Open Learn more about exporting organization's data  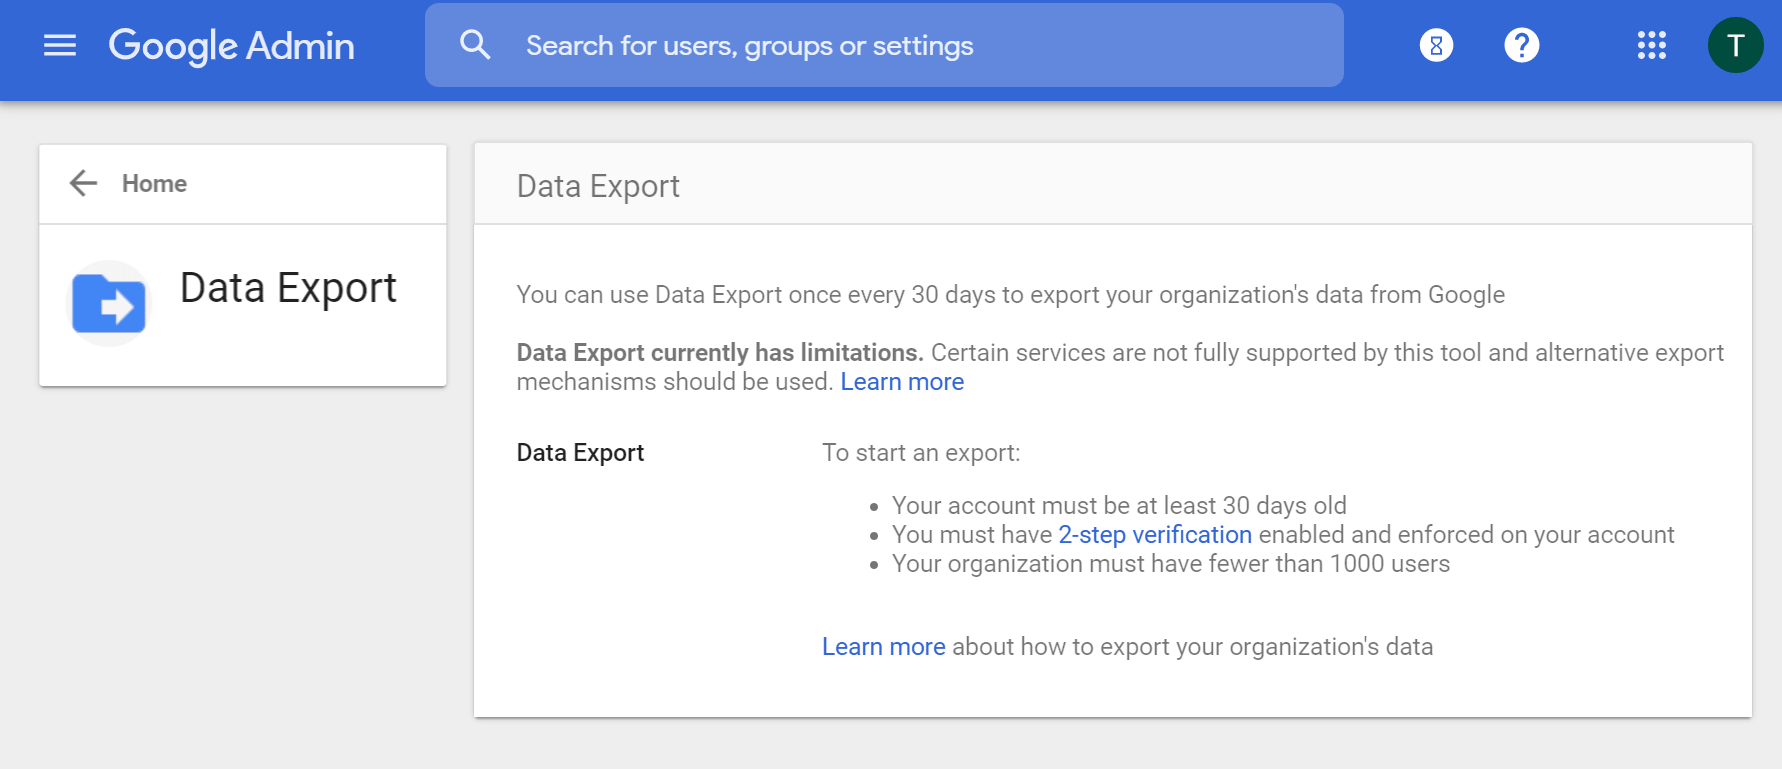[883, 647]
